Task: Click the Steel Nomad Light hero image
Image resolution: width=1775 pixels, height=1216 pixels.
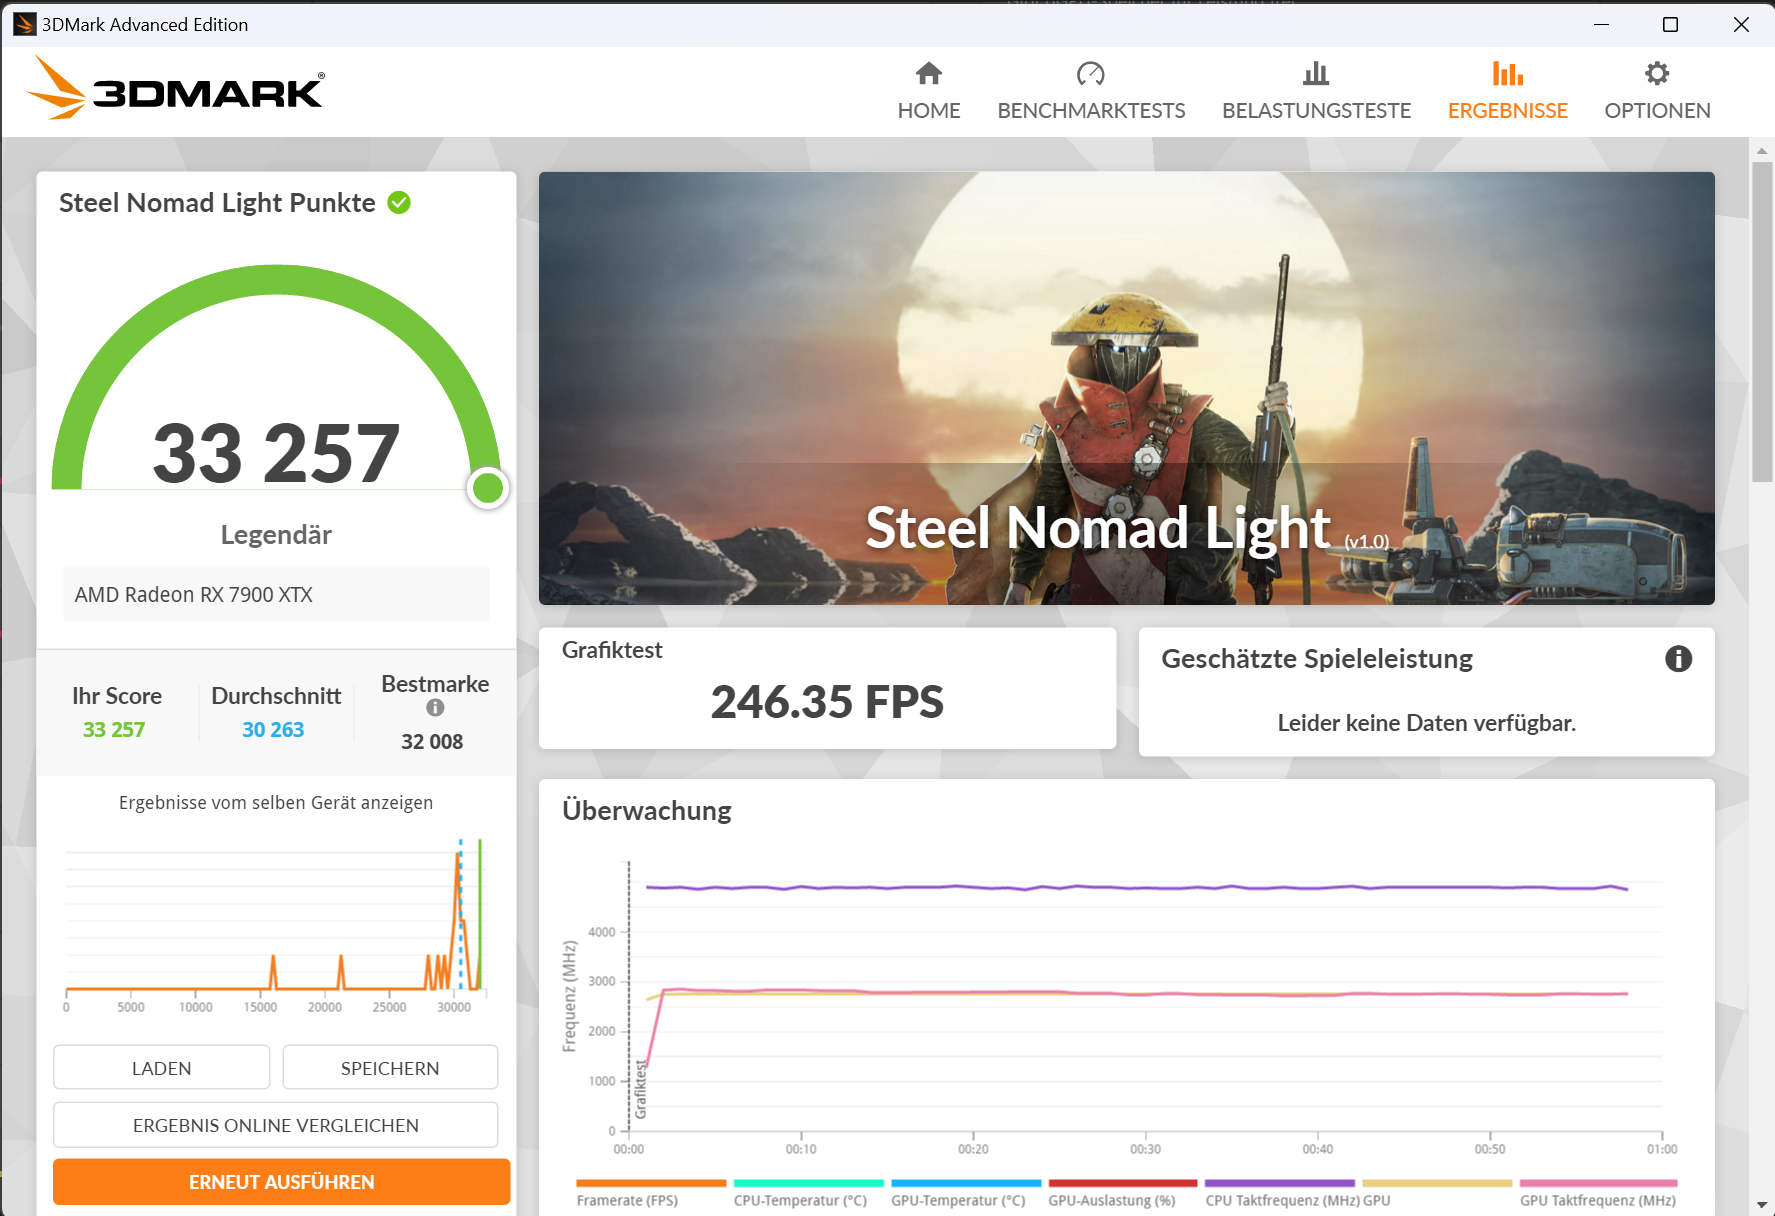Action: coord(1127,388)
